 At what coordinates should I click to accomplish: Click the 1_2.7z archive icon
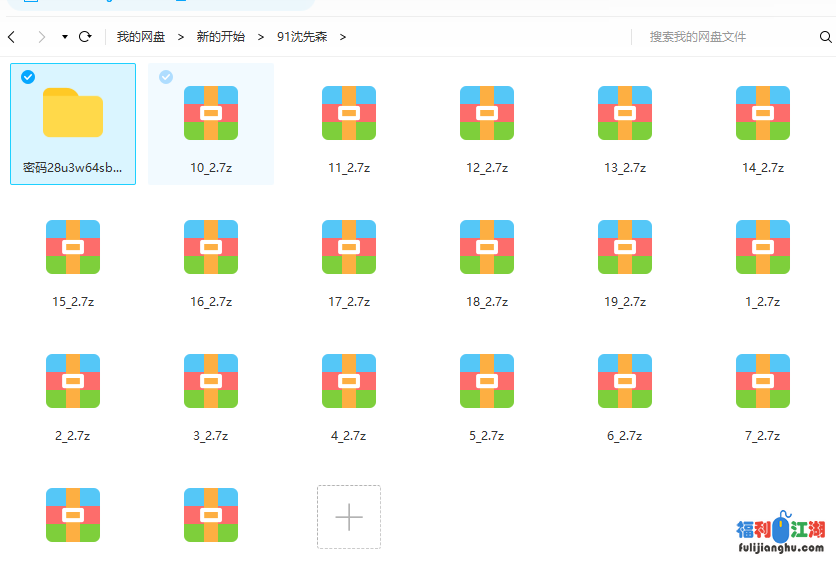tap(763, 247)
